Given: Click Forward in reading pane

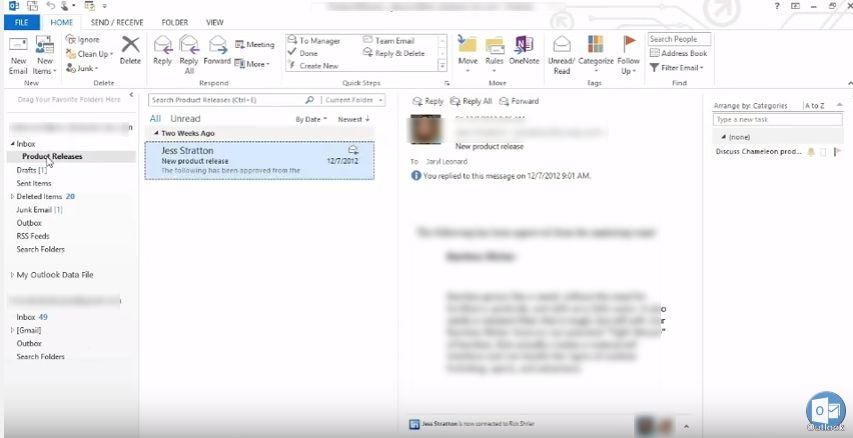Looking at the screenshot, I should 518,101.
